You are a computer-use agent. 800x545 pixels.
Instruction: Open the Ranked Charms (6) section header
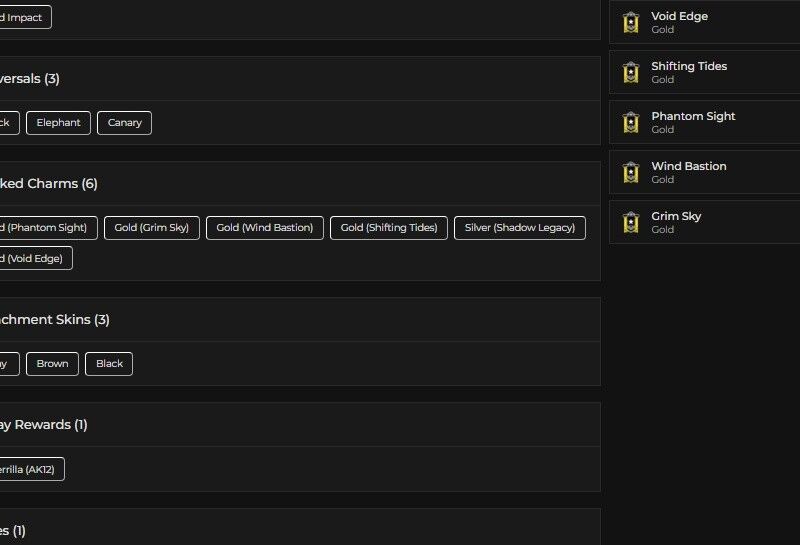point(50,184)
